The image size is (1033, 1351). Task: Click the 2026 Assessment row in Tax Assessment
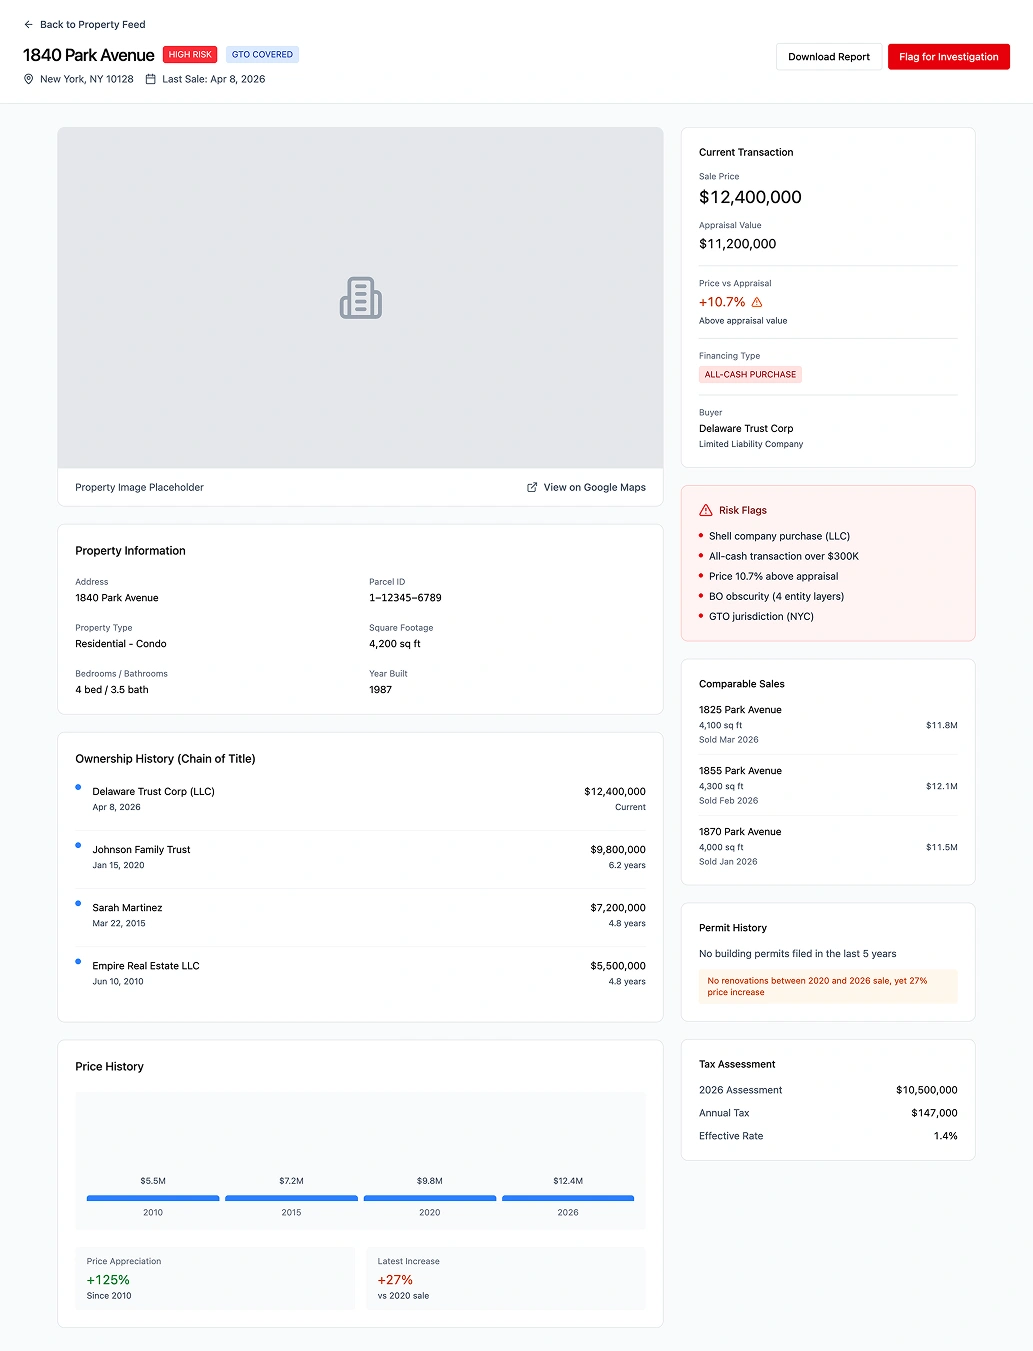(827, 1090)
